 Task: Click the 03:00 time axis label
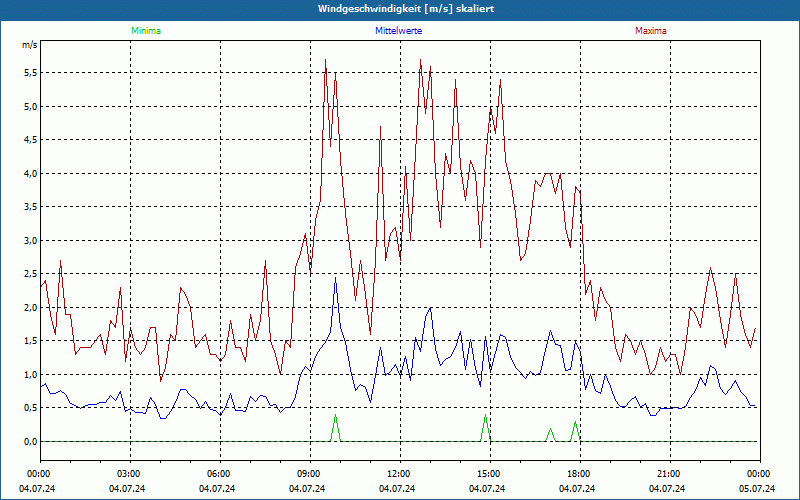130,474
